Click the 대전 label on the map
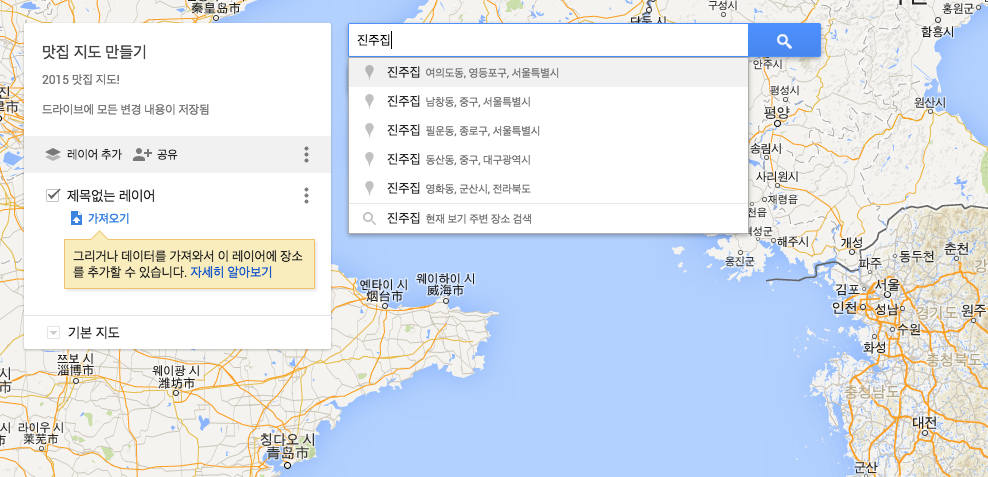988x477 pixels. coord(924,422)
